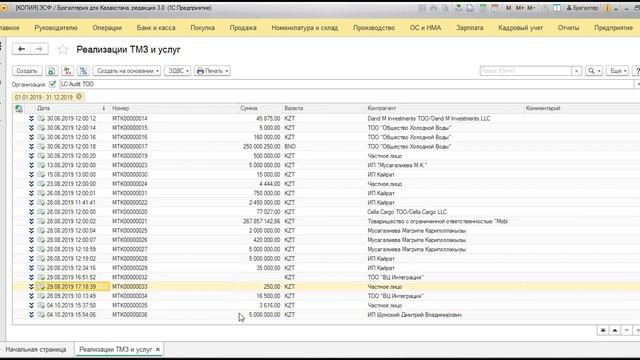Click the LC-Audit TOO organization field
Screen dimensions: 640x360
click(x=347, y=84)
